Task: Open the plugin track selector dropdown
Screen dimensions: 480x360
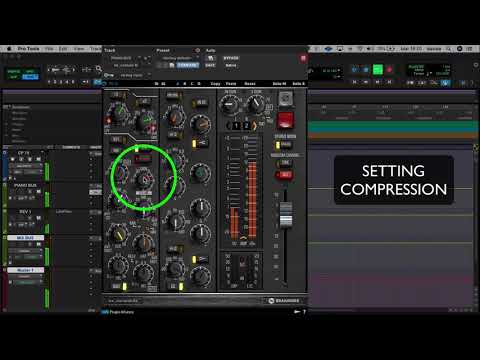Action: tap(124, 58)
